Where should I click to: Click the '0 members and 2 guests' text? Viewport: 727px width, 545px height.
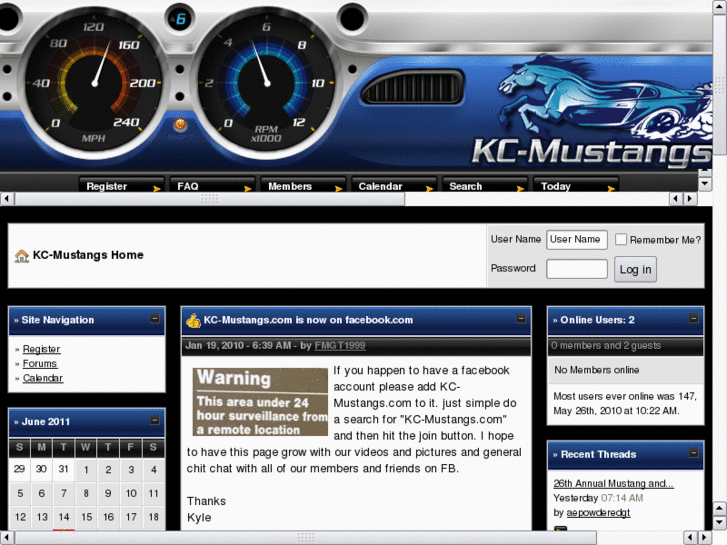pyautogui.click(x=606, y=346)
